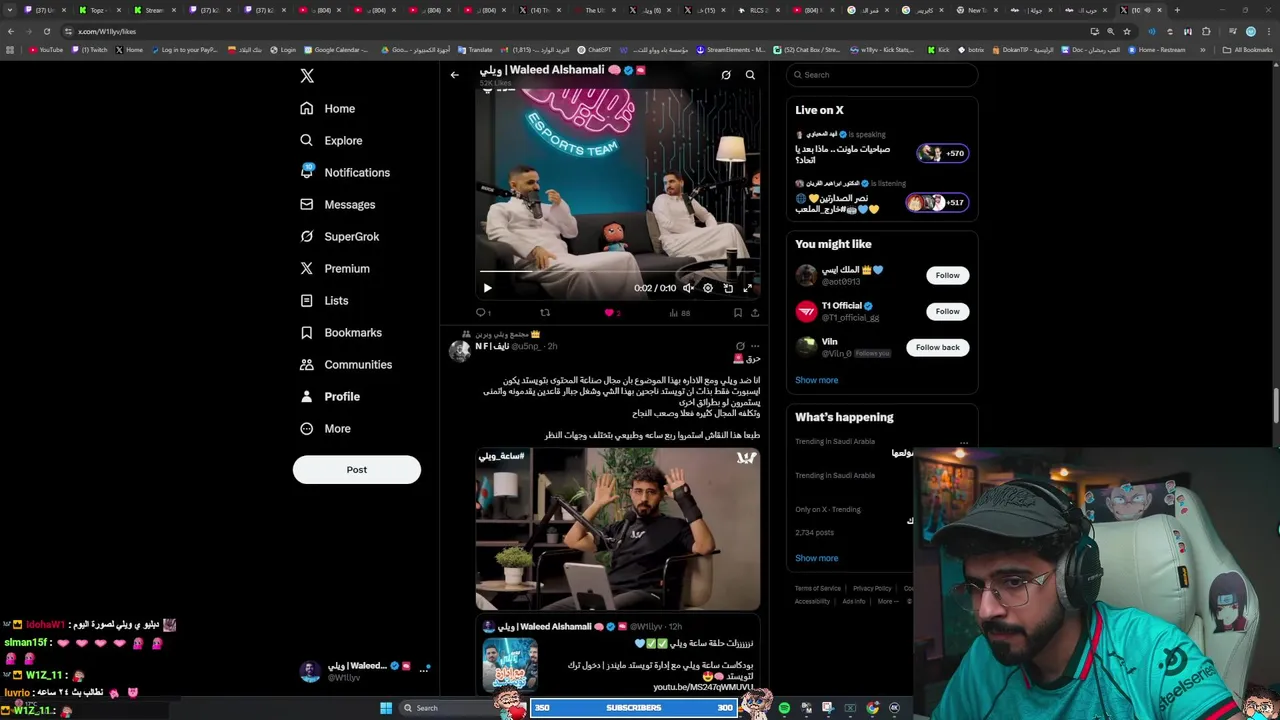This screenshot has height=720, width=1280.
Task: Open All Bookmarks folder
Action: pos(1249,50)
